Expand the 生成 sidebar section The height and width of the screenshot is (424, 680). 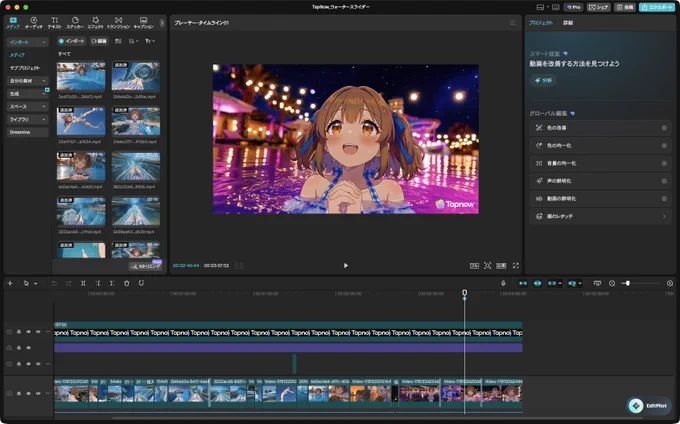44,94
